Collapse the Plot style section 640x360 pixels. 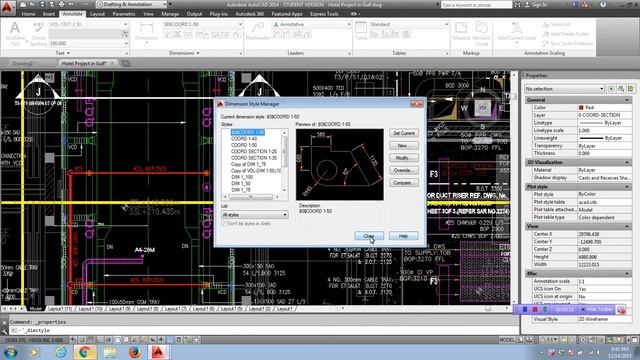pyautogui.click(x=627, y=187)
